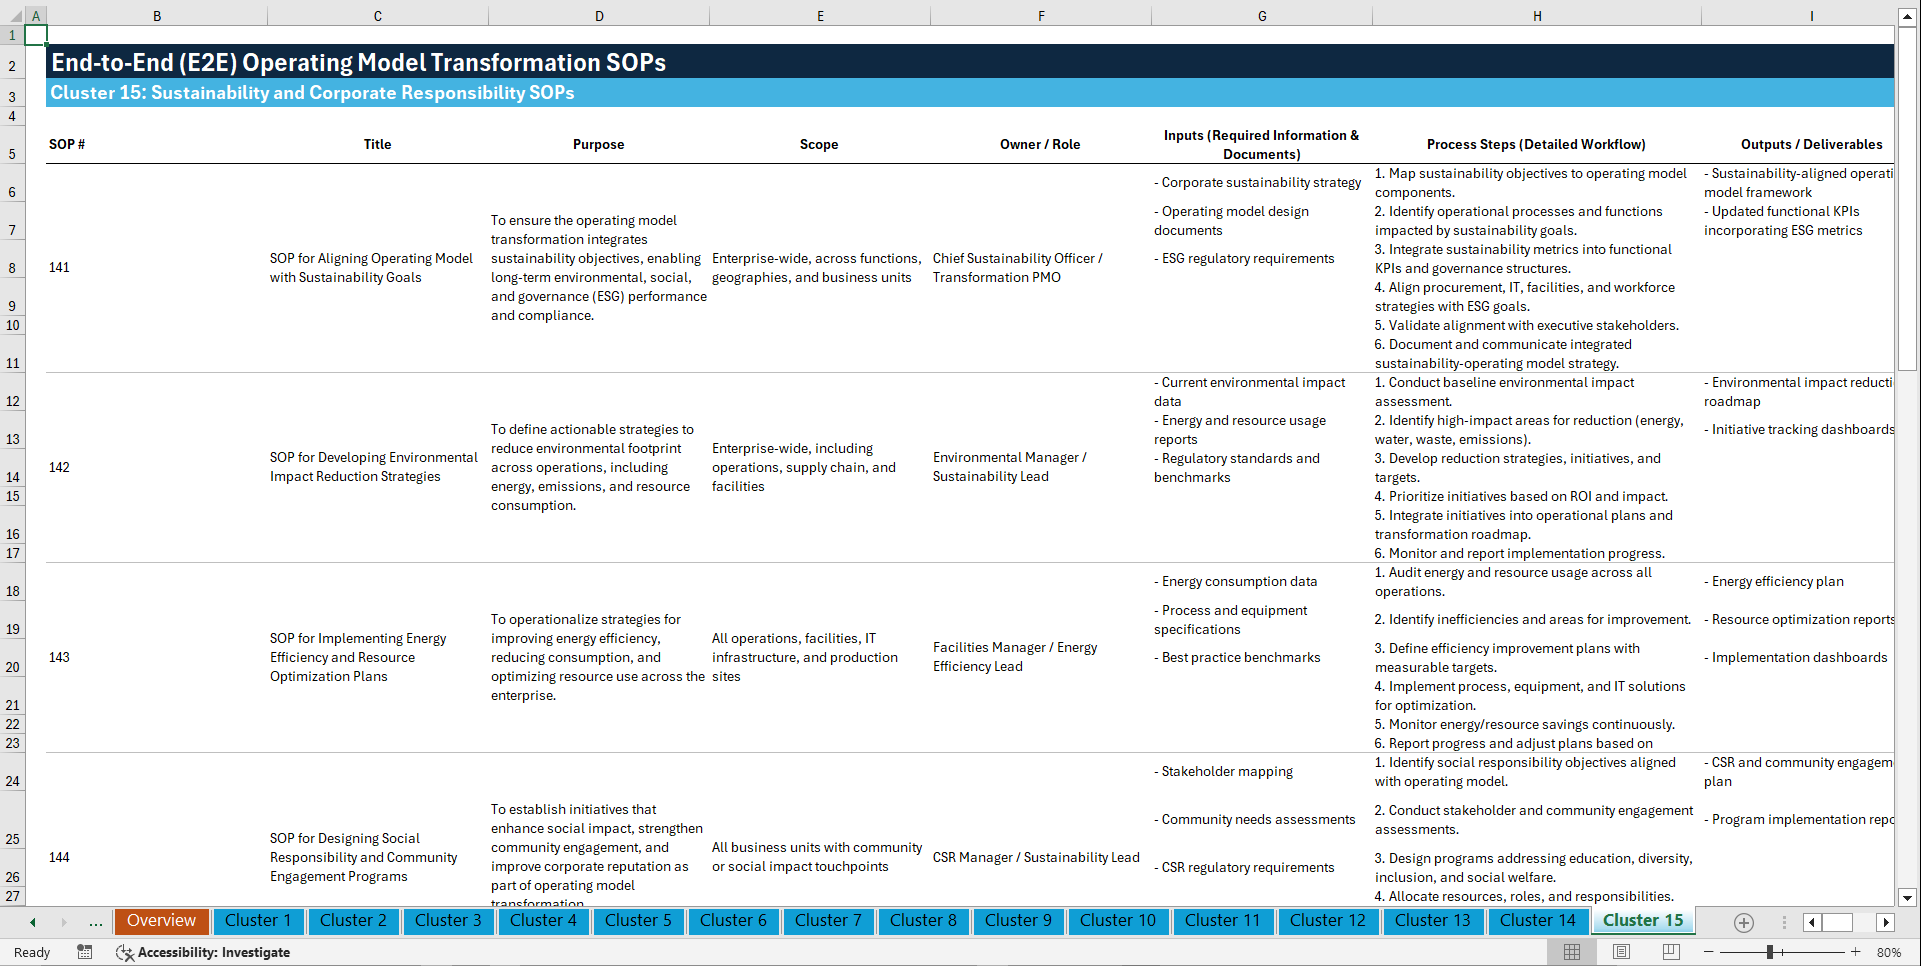Toggle Page Layout view
1921x966 pixels.
pos(1621,952)
